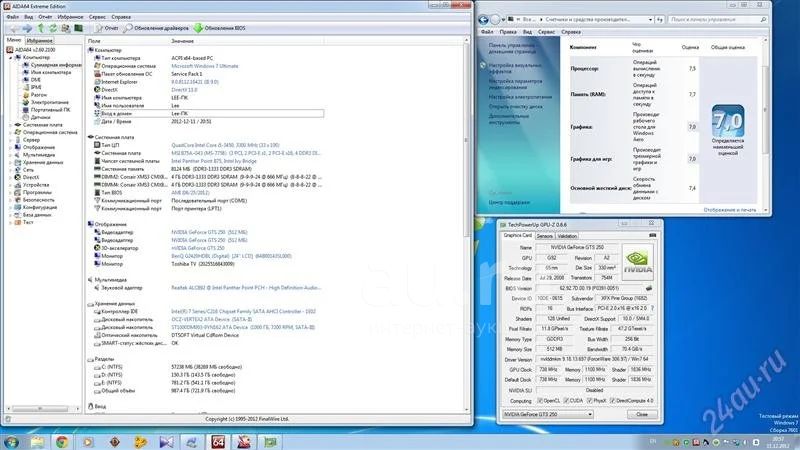The height and width of the screenshot is (450, 800).
Task: Collapse the Компьютер tree node
Action: (x=10, y=58)
